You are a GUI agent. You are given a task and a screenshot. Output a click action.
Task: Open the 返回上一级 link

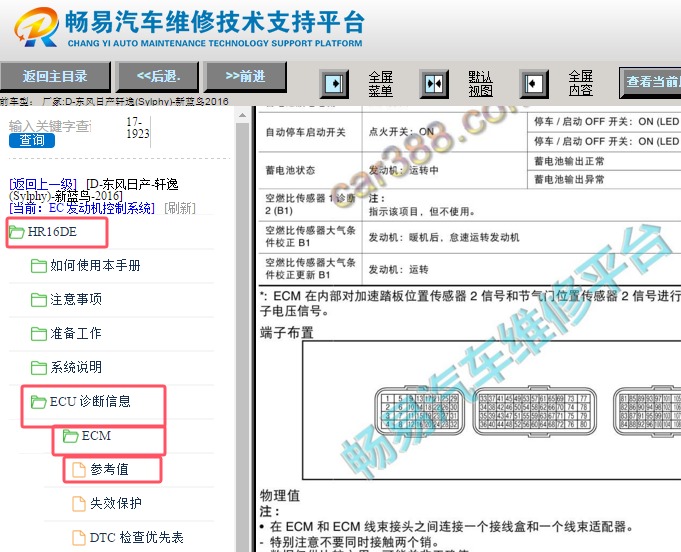pos(43,184)
